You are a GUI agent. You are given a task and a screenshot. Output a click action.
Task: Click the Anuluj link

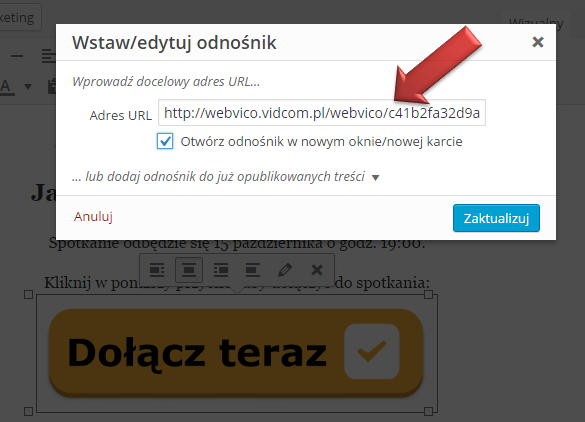[x=93, y=216]
